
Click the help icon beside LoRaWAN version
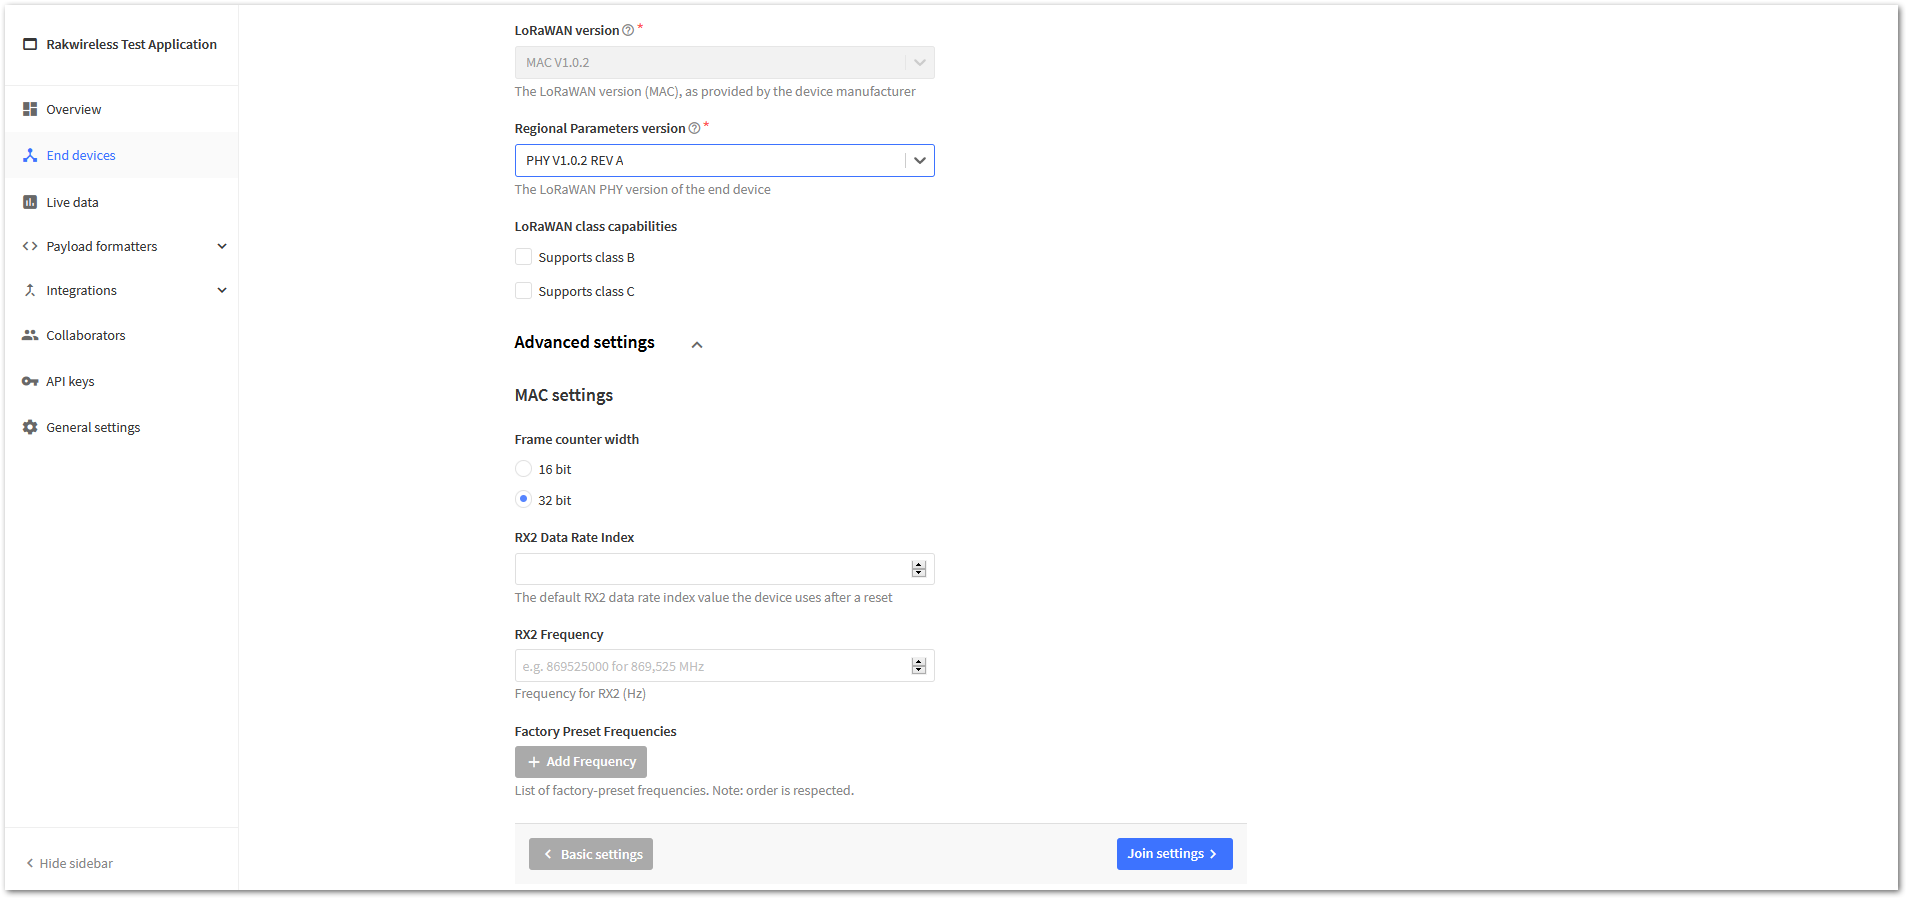pos(628,30)
